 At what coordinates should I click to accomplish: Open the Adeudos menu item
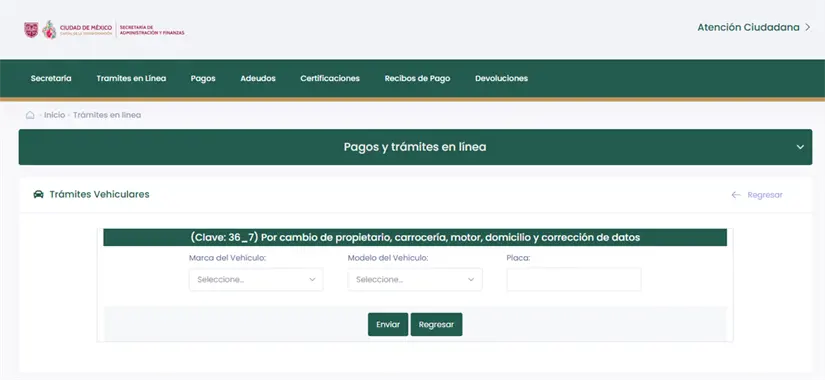258,78
